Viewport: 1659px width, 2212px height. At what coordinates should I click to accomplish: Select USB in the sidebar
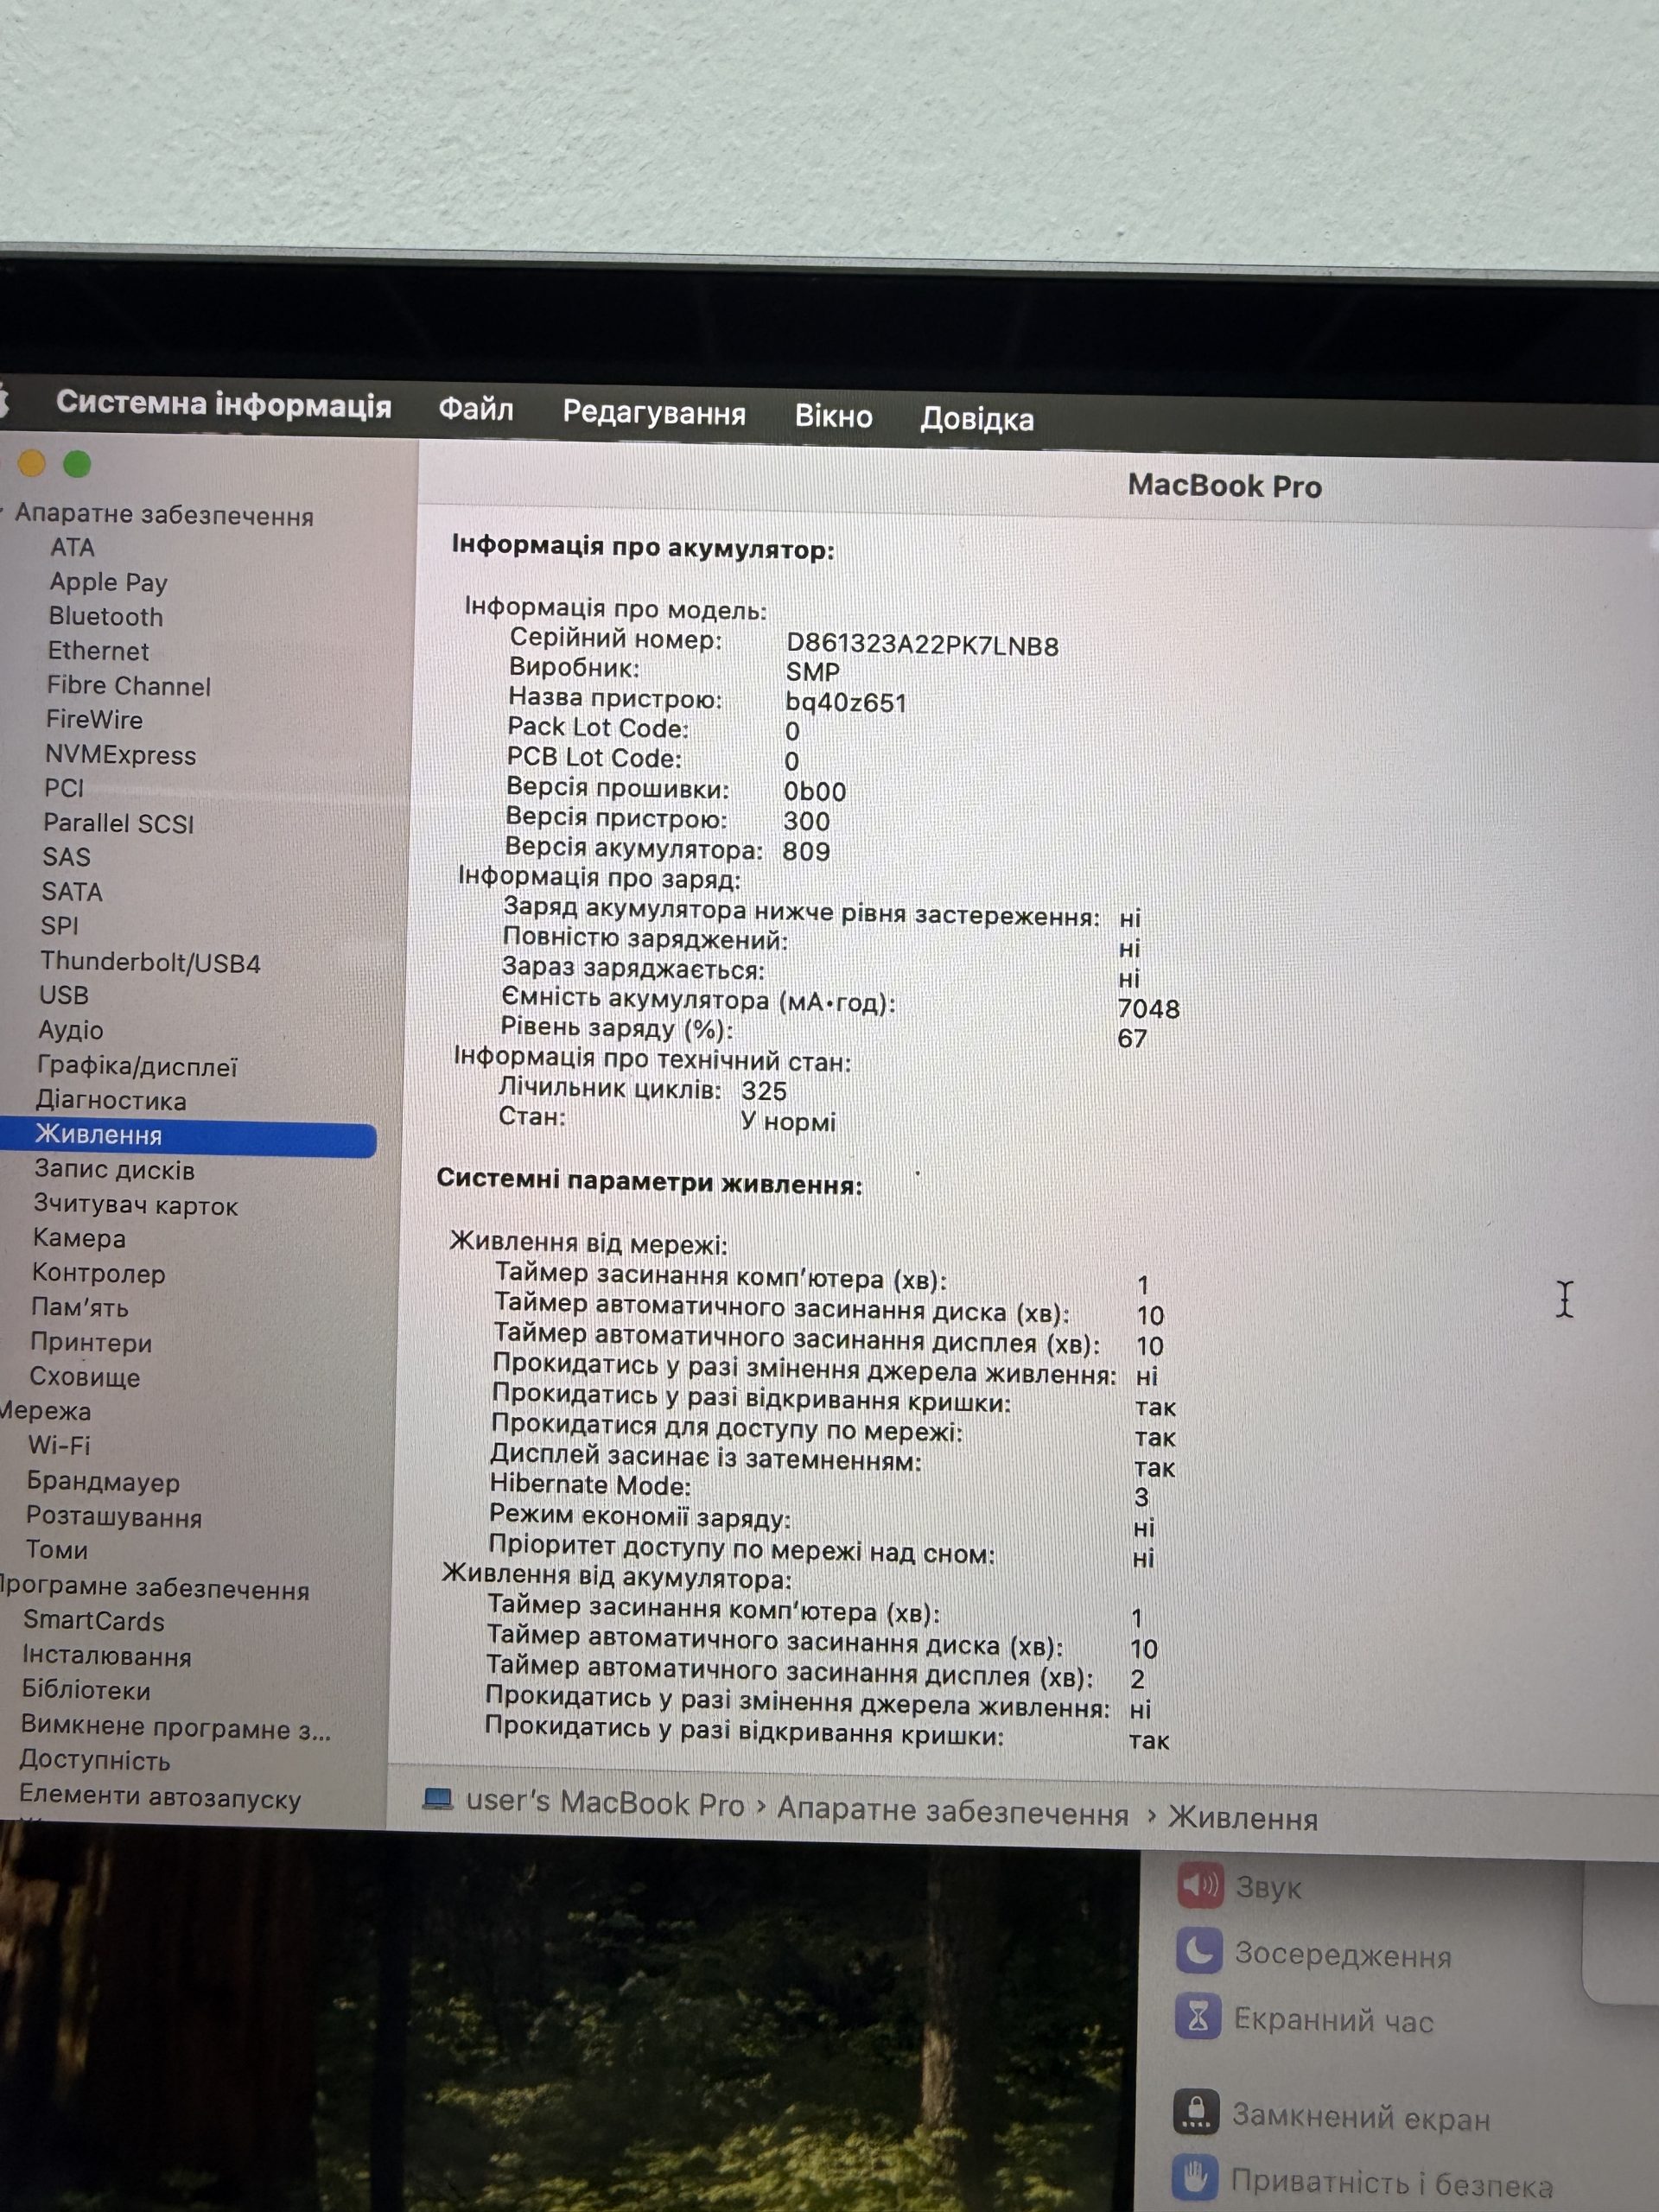64,995
